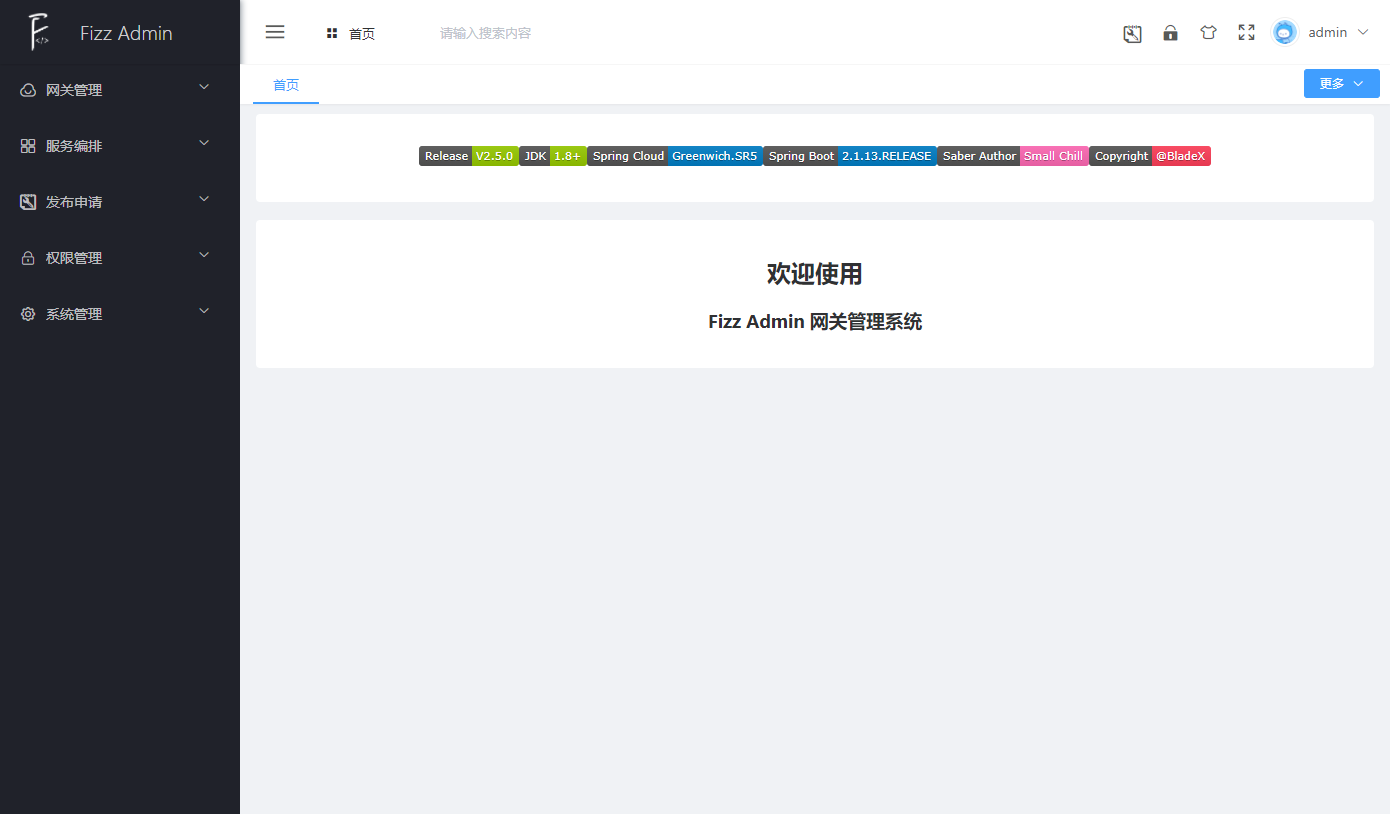Viewport: 1390px width, 814px height.
Task: Click the debug wrench icon in header
Action: coord(1132,33)
